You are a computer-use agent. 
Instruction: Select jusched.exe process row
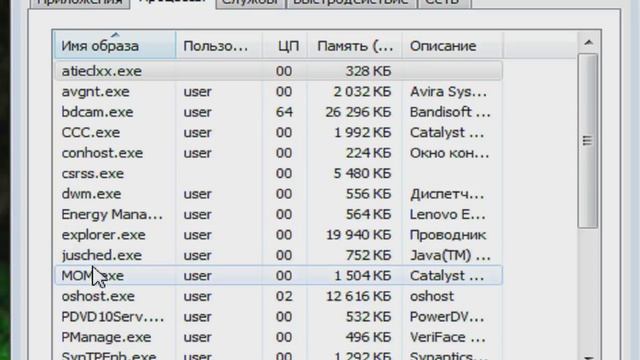(x=278, y=255)
